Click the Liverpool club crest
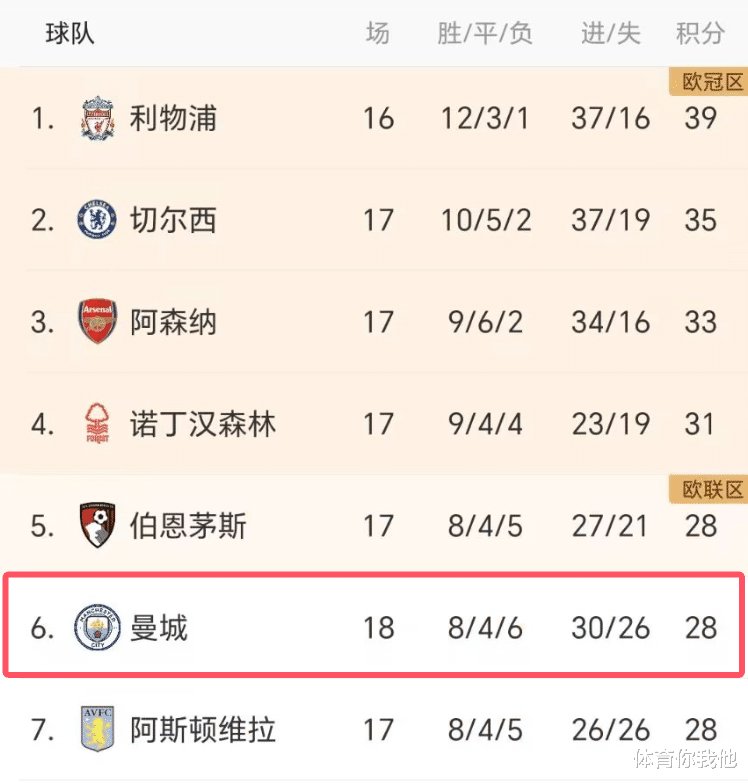Screen dimensions: 748x783 pos(97,118)
